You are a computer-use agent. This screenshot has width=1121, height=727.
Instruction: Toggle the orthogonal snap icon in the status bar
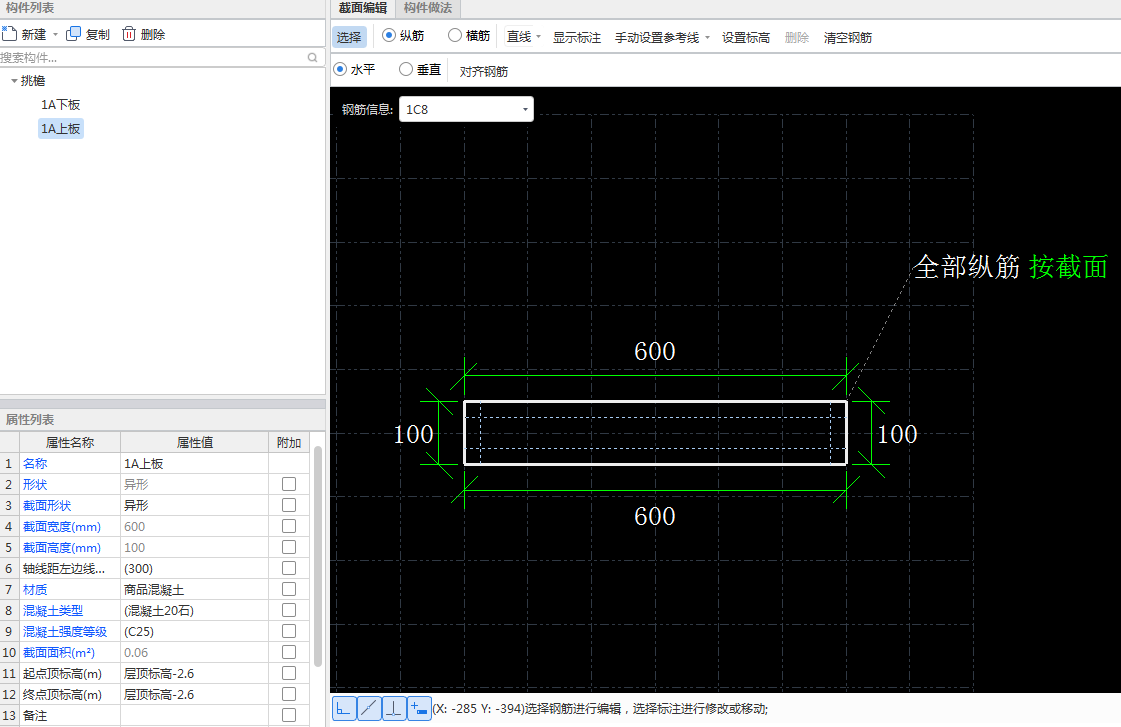[344, 708]
